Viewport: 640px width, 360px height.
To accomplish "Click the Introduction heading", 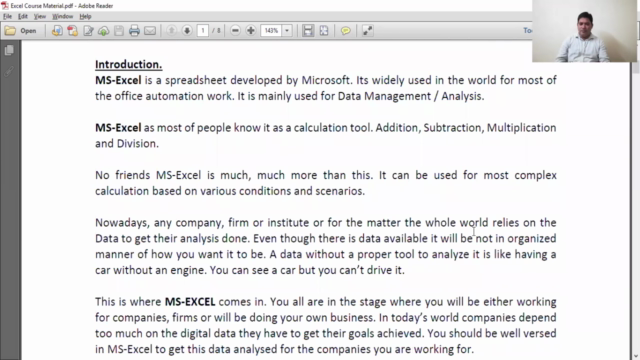I will tap(129, 64).
